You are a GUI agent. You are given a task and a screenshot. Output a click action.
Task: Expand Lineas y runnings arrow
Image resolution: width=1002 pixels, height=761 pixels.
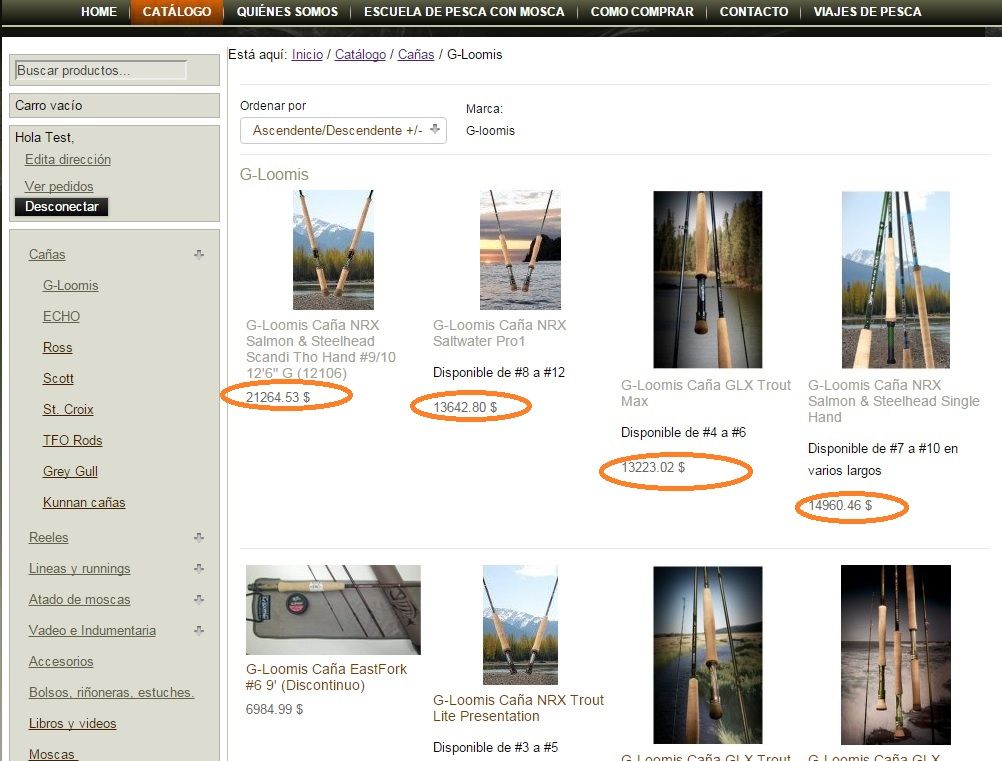(199, 568)
